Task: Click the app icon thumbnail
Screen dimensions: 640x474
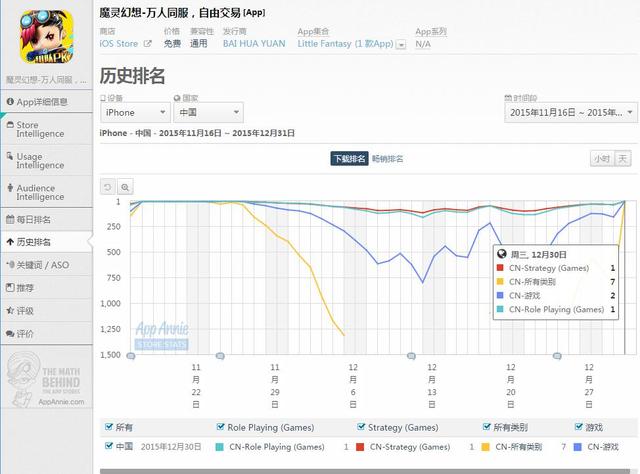Action: [x=47, y=37]
